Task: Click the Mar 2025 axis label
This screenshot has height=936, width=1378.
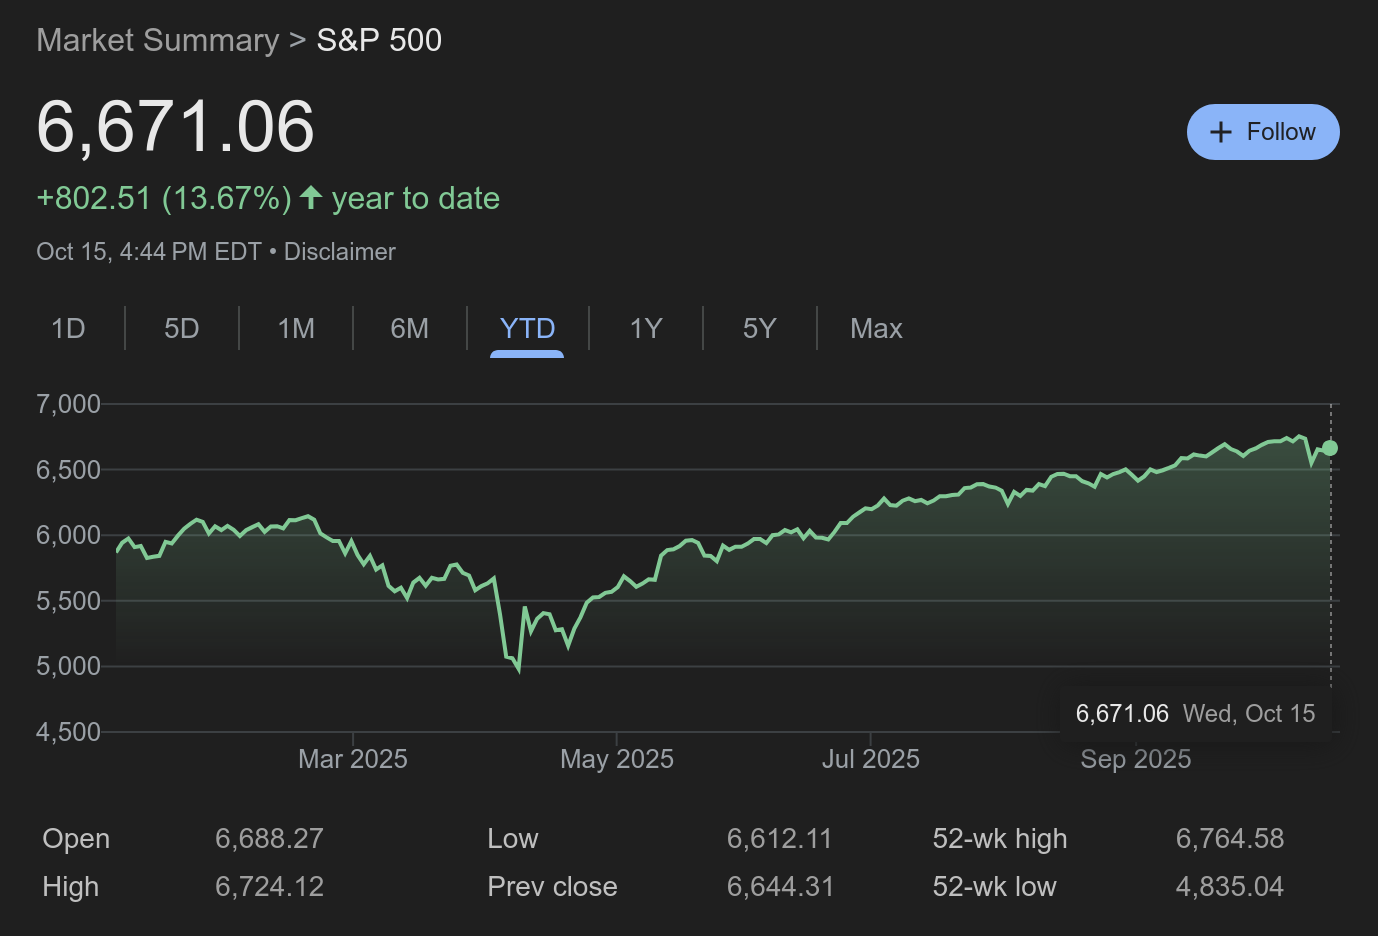Action: (353, 759)
